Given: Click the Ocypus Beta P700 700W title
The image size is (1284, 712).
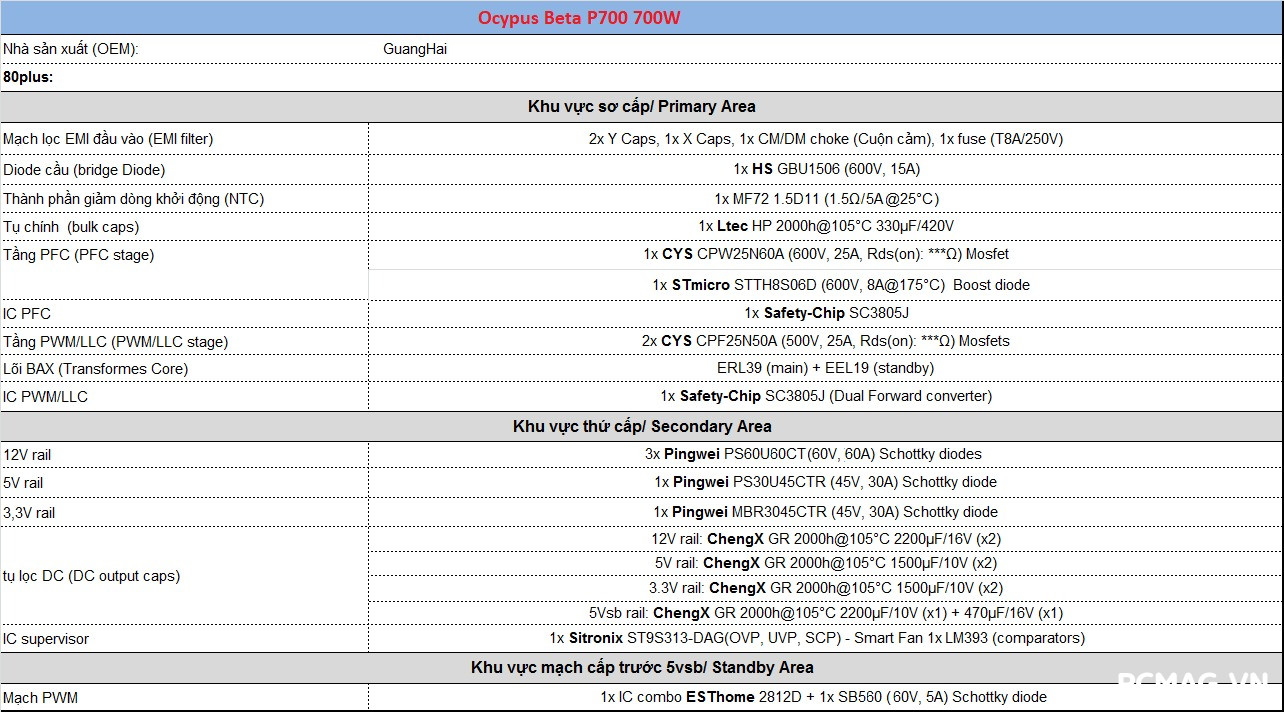Looking at the screenshot, I should tap(580, 18).
